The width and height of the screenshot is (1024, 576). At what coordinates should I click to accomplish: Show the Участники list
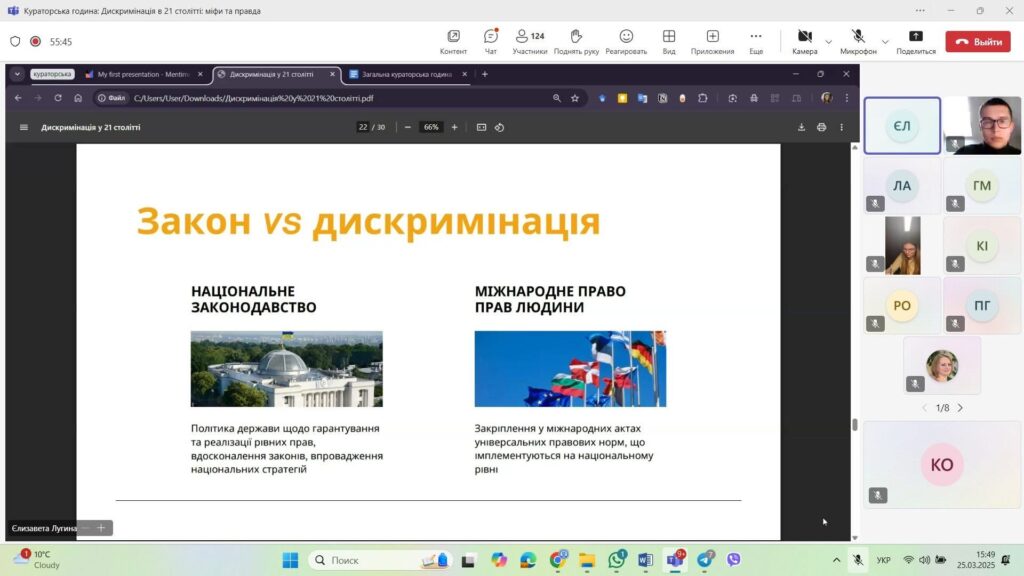pos(530,41)
